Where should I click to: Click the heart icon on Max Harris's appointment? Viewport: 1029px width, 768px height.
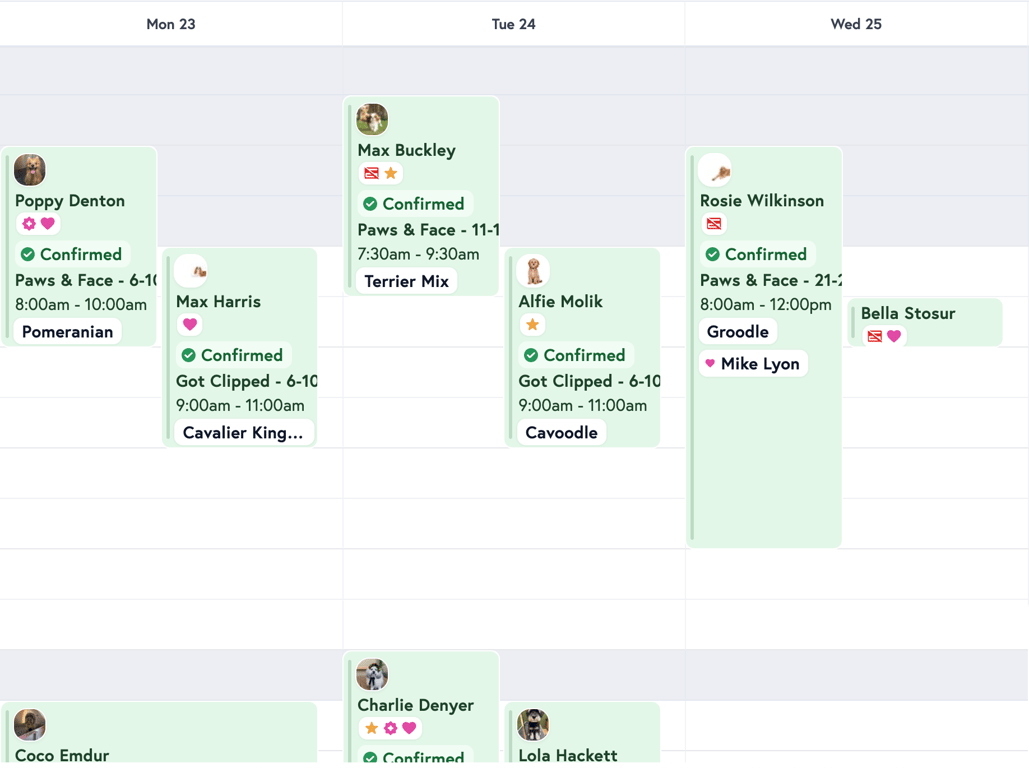pos(189,324)
